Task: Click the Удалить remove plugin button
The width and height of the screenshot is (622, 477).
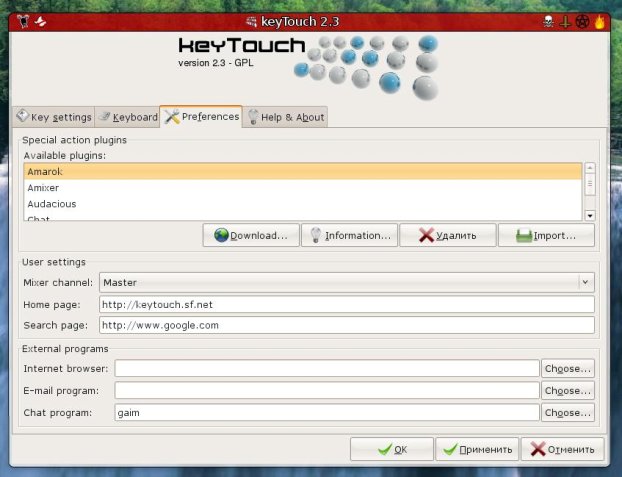Action: [447, 235]
